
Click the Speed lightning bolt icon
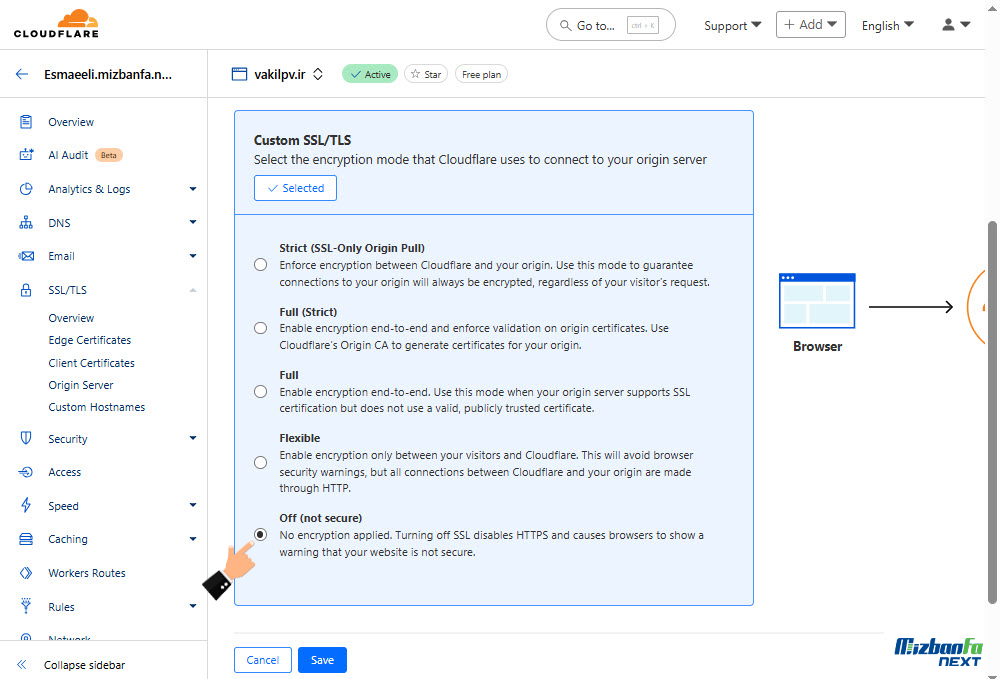[26, 506]
